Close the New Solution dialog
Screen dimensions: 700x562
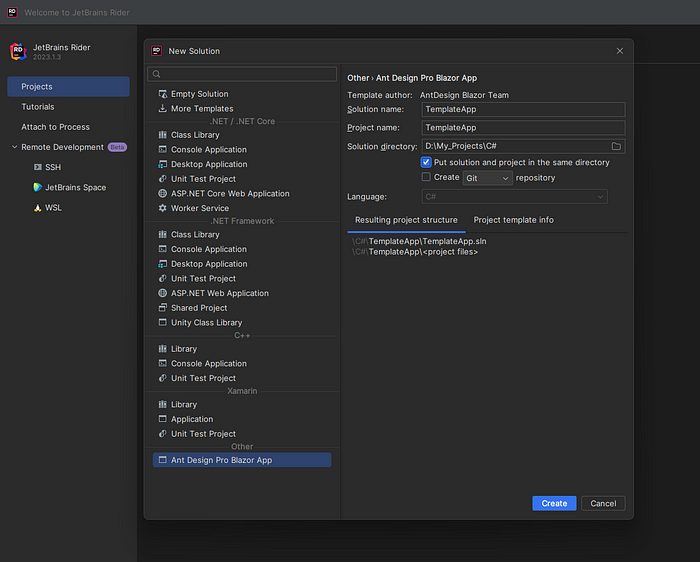620,51
